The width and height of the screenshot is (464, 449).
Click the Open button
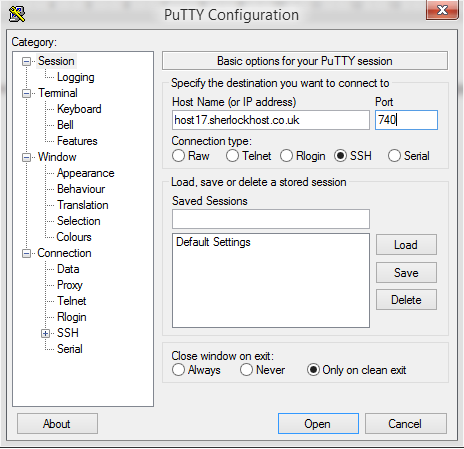(x=318, y=424)
